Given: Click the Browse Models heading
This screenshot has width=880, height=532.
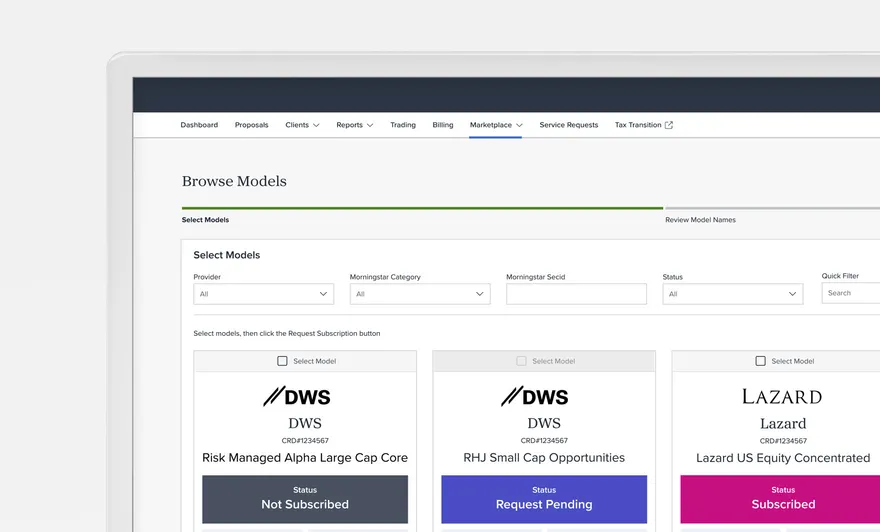Looking at the screenshot, I should [x=234, y=181].
